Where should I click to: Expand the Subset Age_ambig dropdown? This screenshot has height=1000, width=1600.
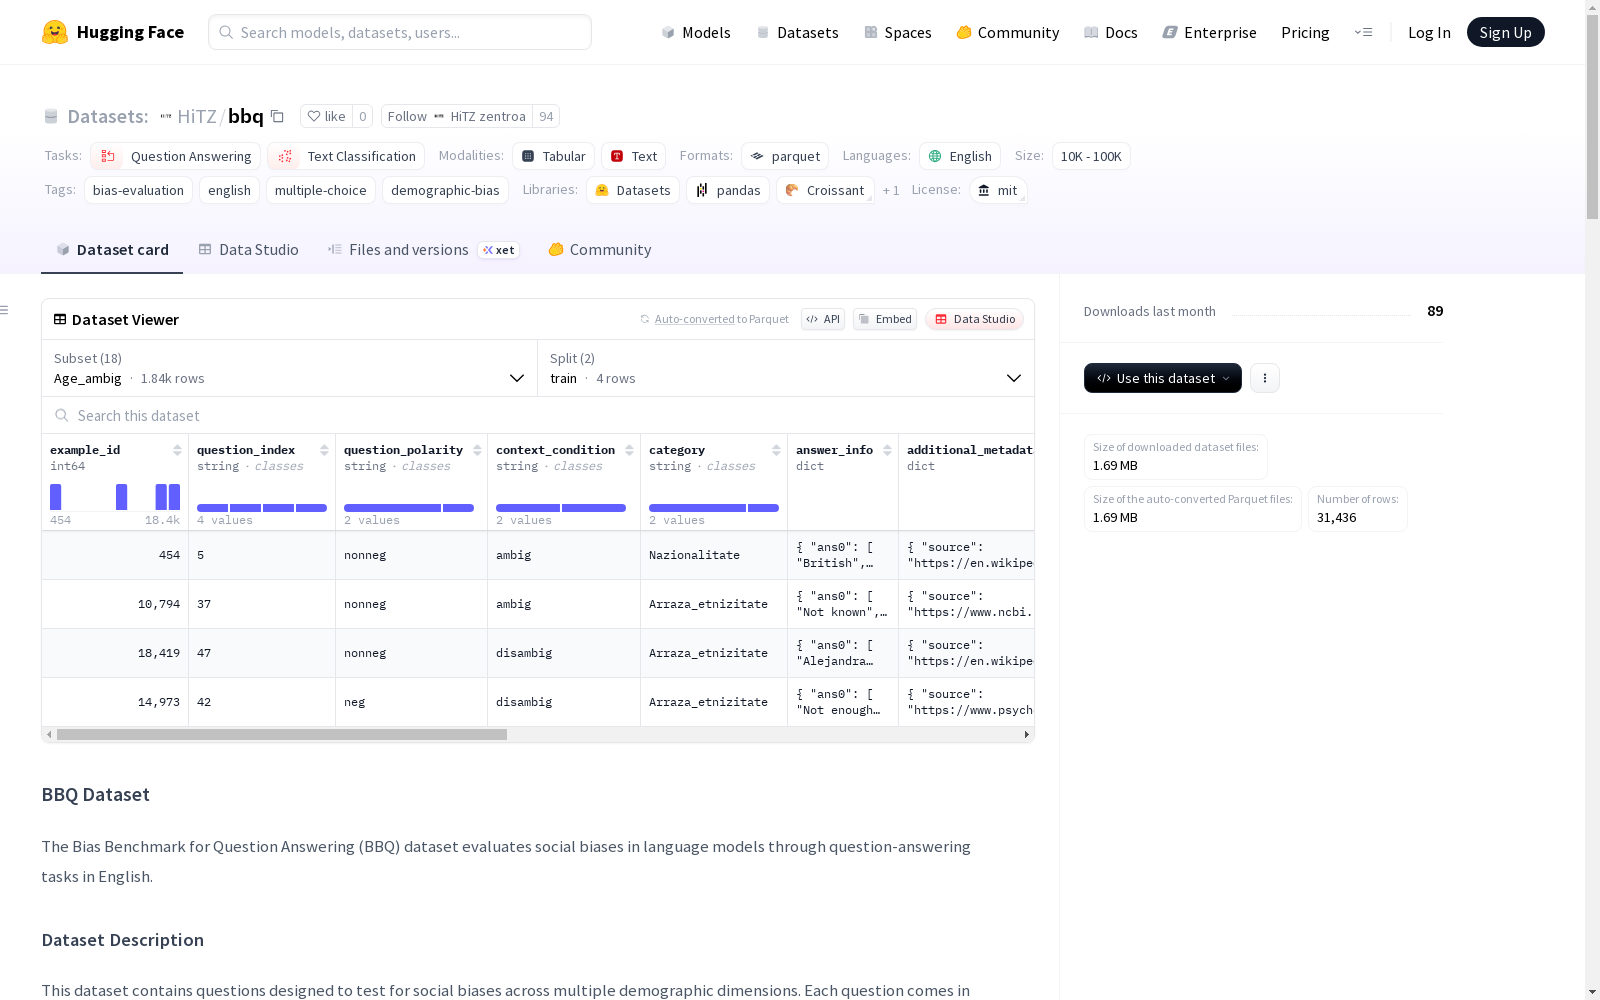(289, 368)
